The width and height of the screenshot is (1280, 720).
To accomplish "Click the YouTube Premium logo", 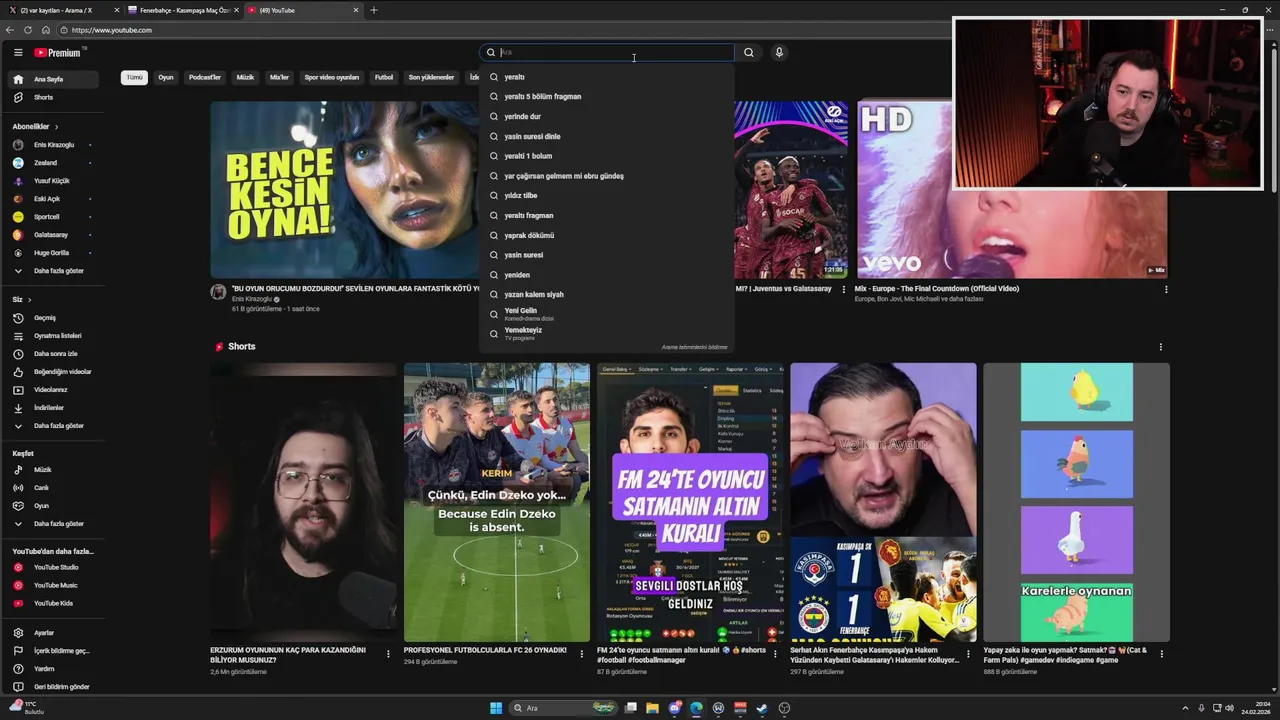I will pyautogui.click(x=58, y=52).
